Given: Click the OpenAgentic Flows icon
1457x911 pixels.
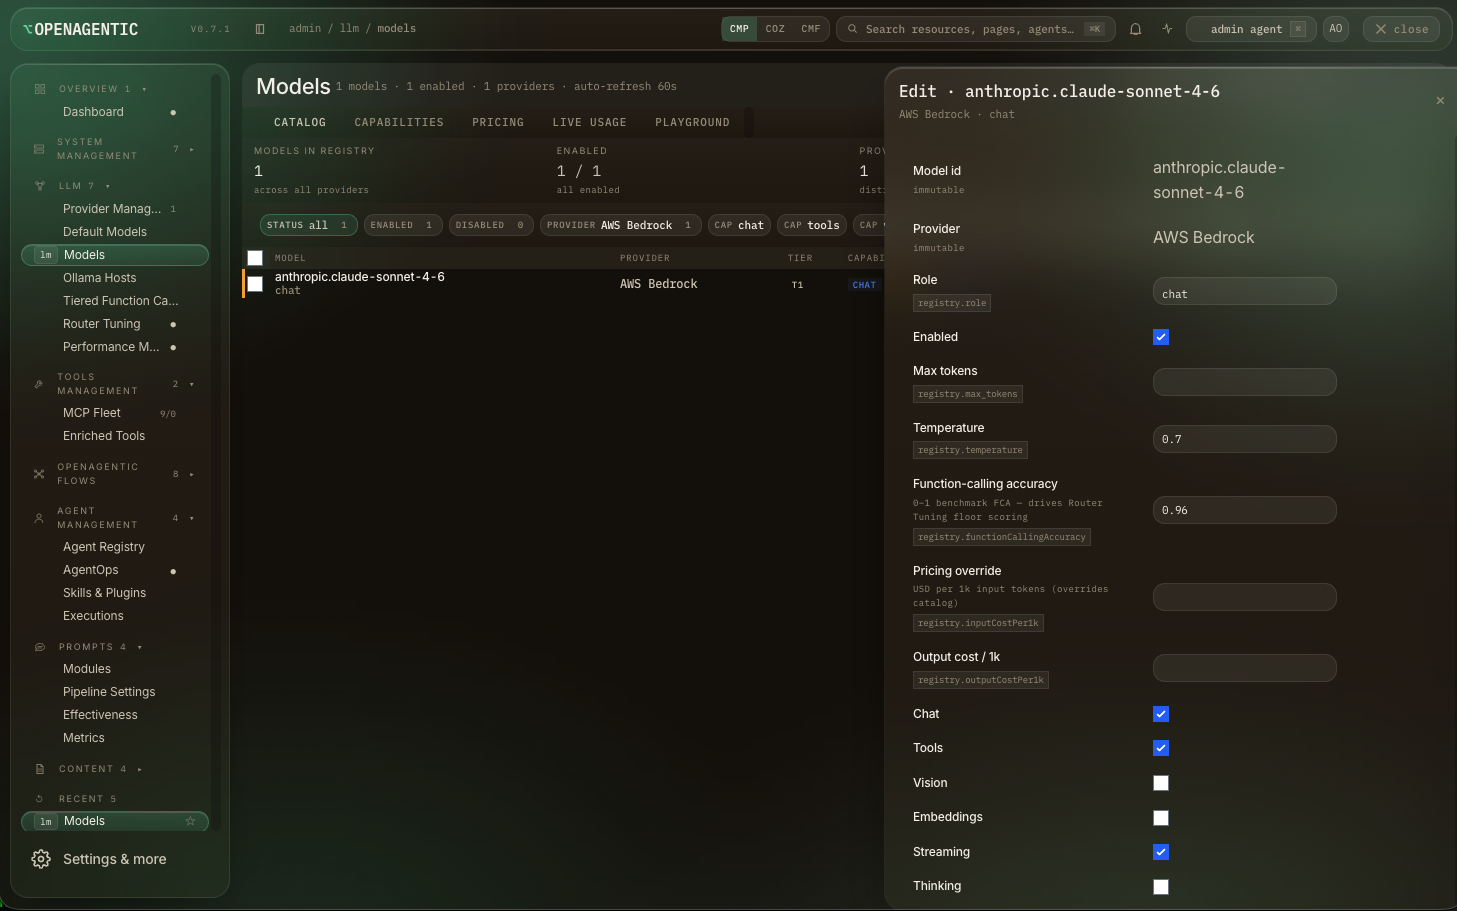Looking at the screenshot, I should (x=39, y=474).
